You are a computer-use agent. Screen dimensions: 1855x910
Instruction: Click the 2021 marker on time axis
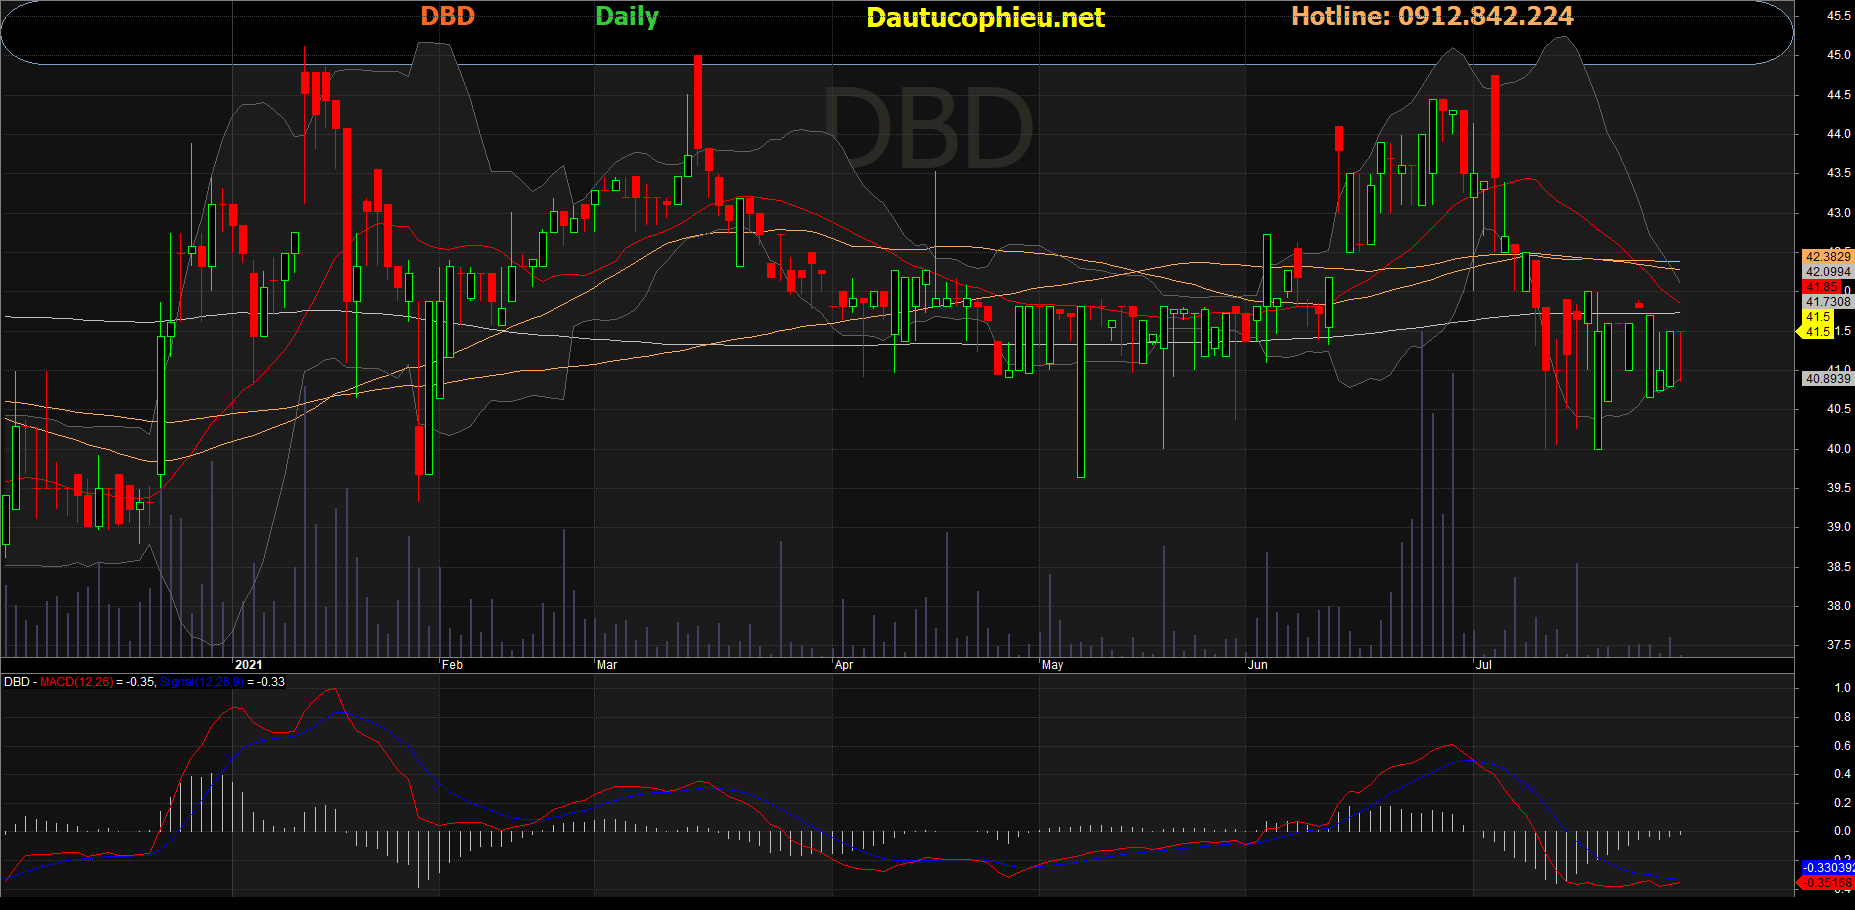point(248,665)
